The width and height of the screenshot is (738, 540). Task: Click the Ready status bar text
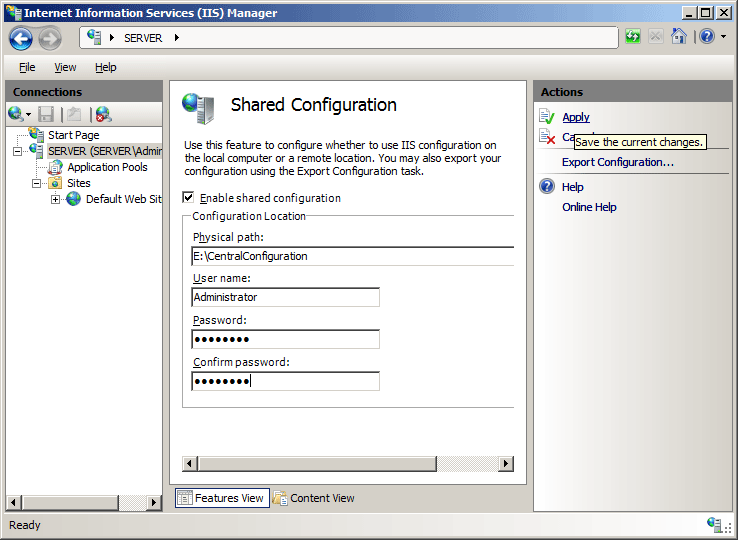[x=25, y=525]
